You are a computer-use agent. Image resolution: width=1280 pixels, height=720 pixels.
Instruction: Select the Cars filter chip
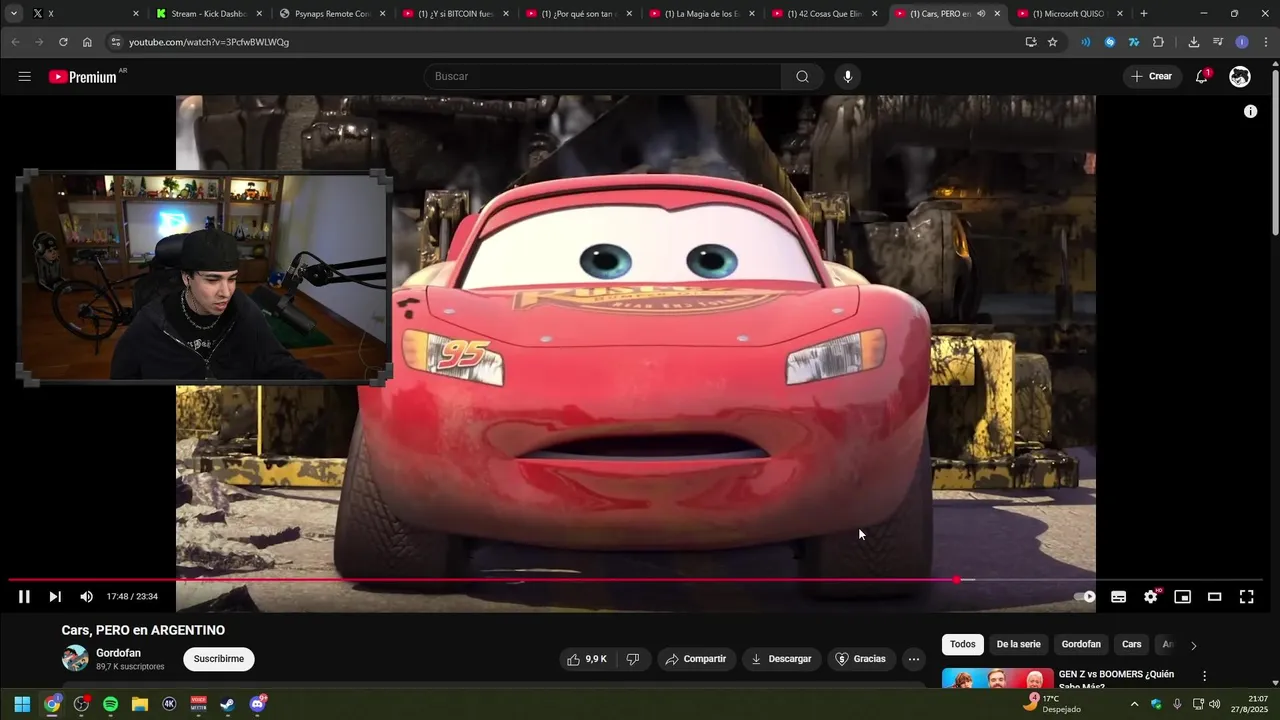click(x=1132, y=645)
